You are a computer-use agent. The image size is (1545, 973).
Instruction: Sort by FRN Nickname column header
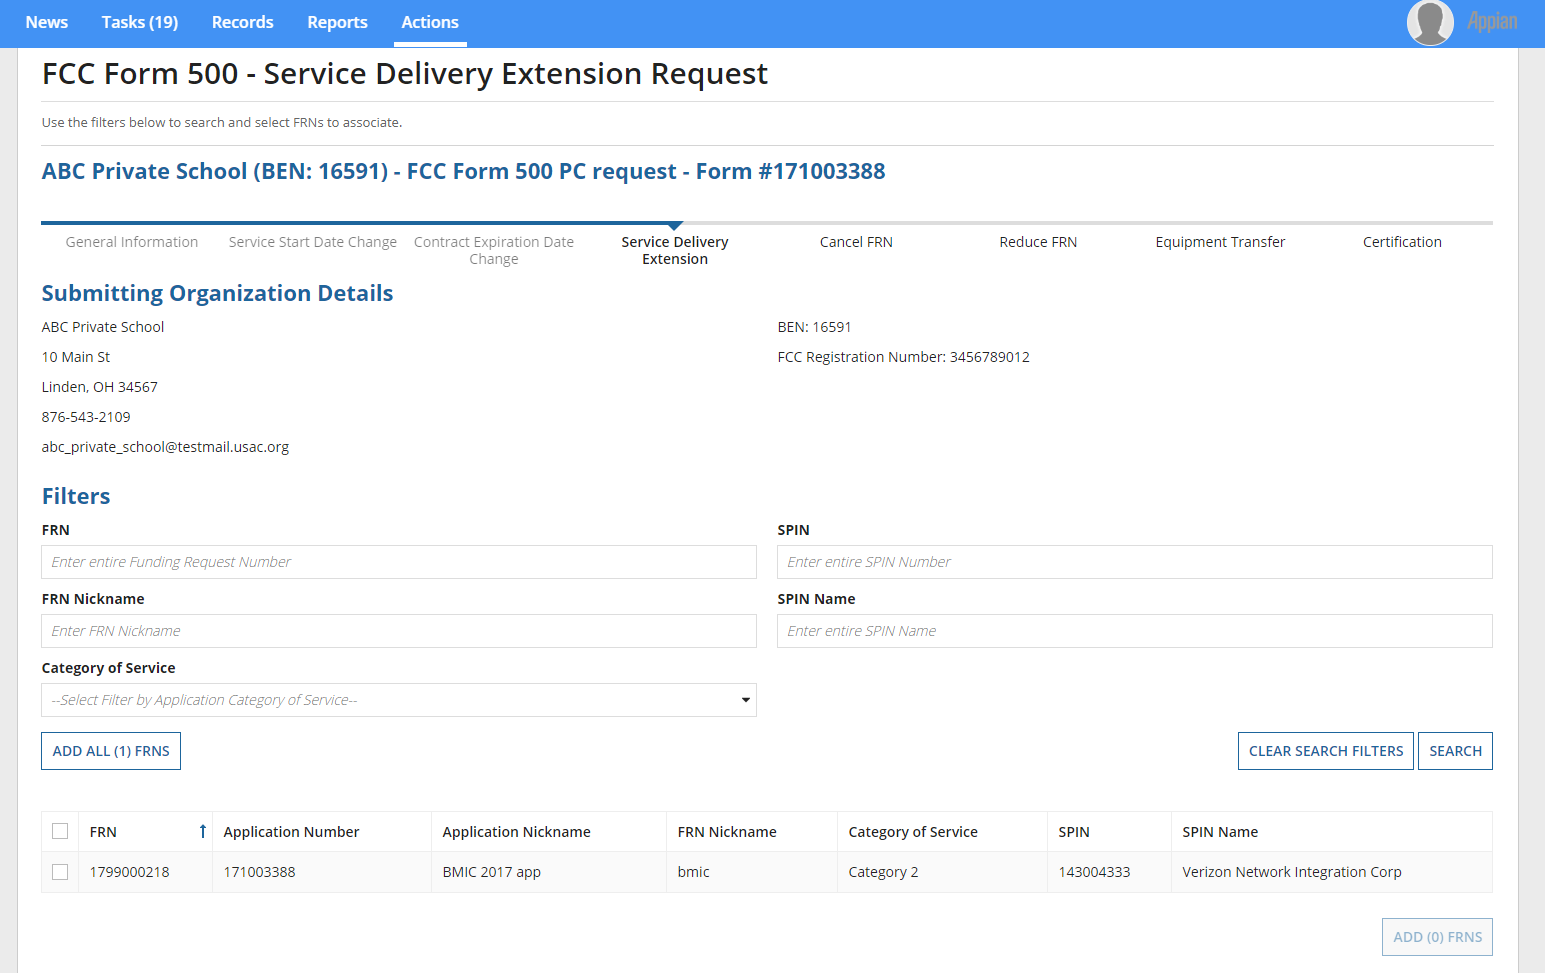(x=727, y=832)
